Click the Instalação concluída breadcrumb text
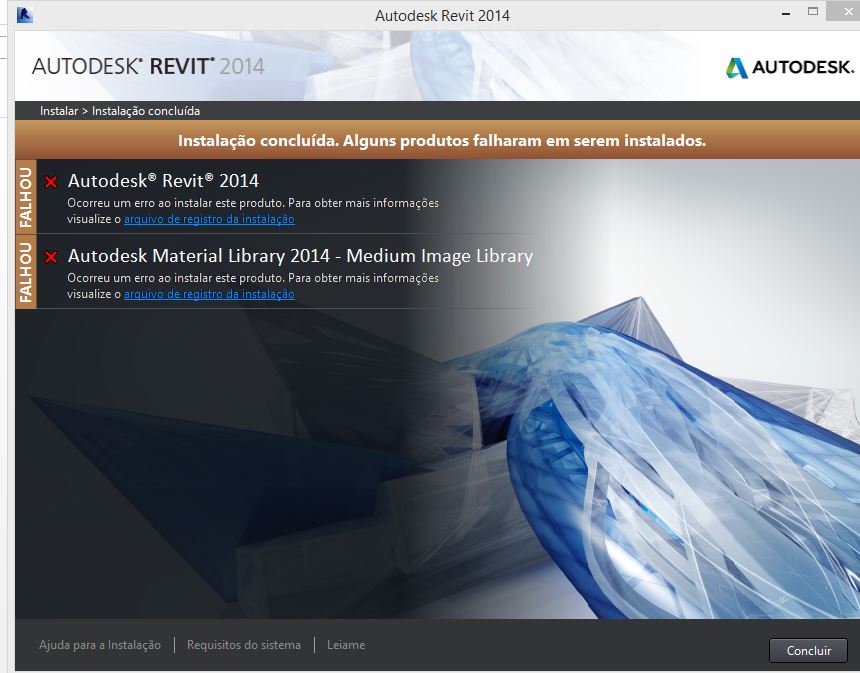 point(146,111)
